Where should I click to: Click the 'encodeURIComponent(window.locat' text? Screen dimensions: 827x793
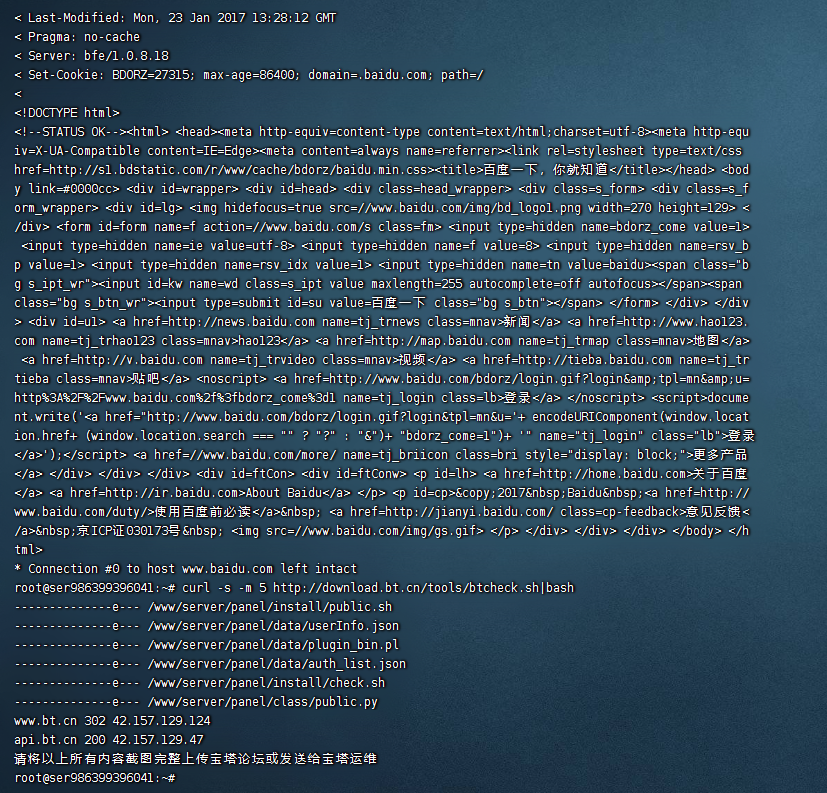640,417
